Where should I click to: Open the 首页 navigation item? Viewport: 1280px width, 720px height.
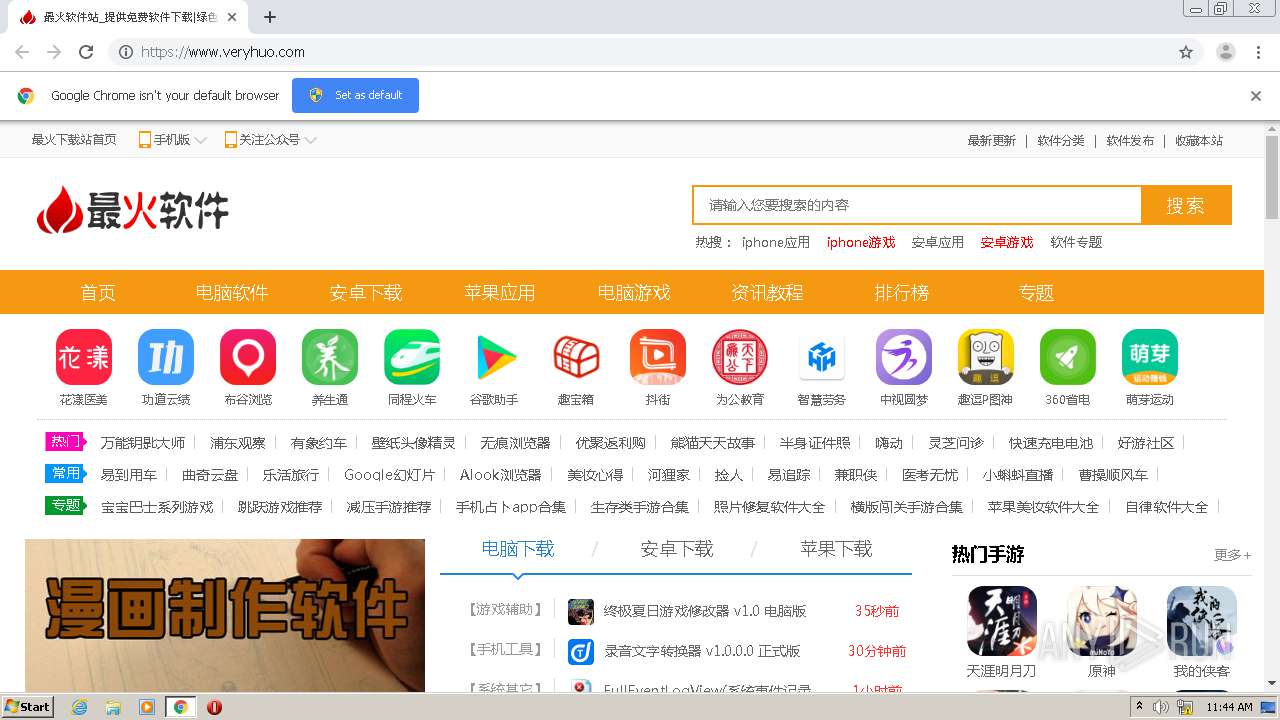tap(98, 293)
